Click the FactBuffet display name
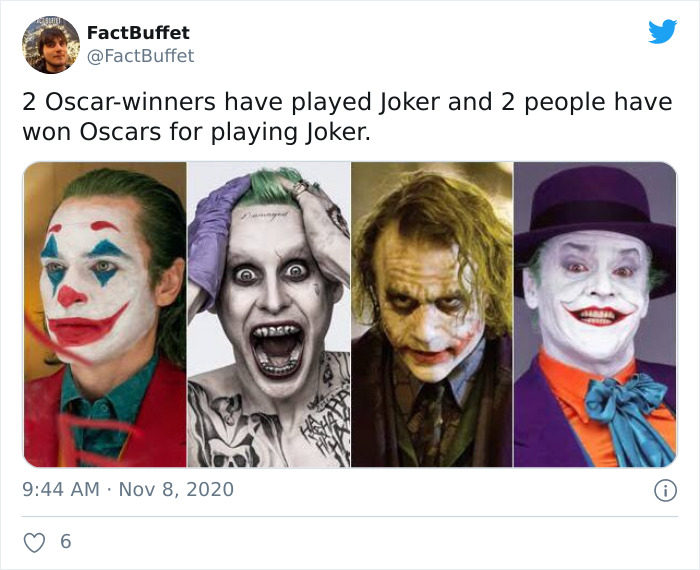Screen dimensions: 700x570 point(138,32)
